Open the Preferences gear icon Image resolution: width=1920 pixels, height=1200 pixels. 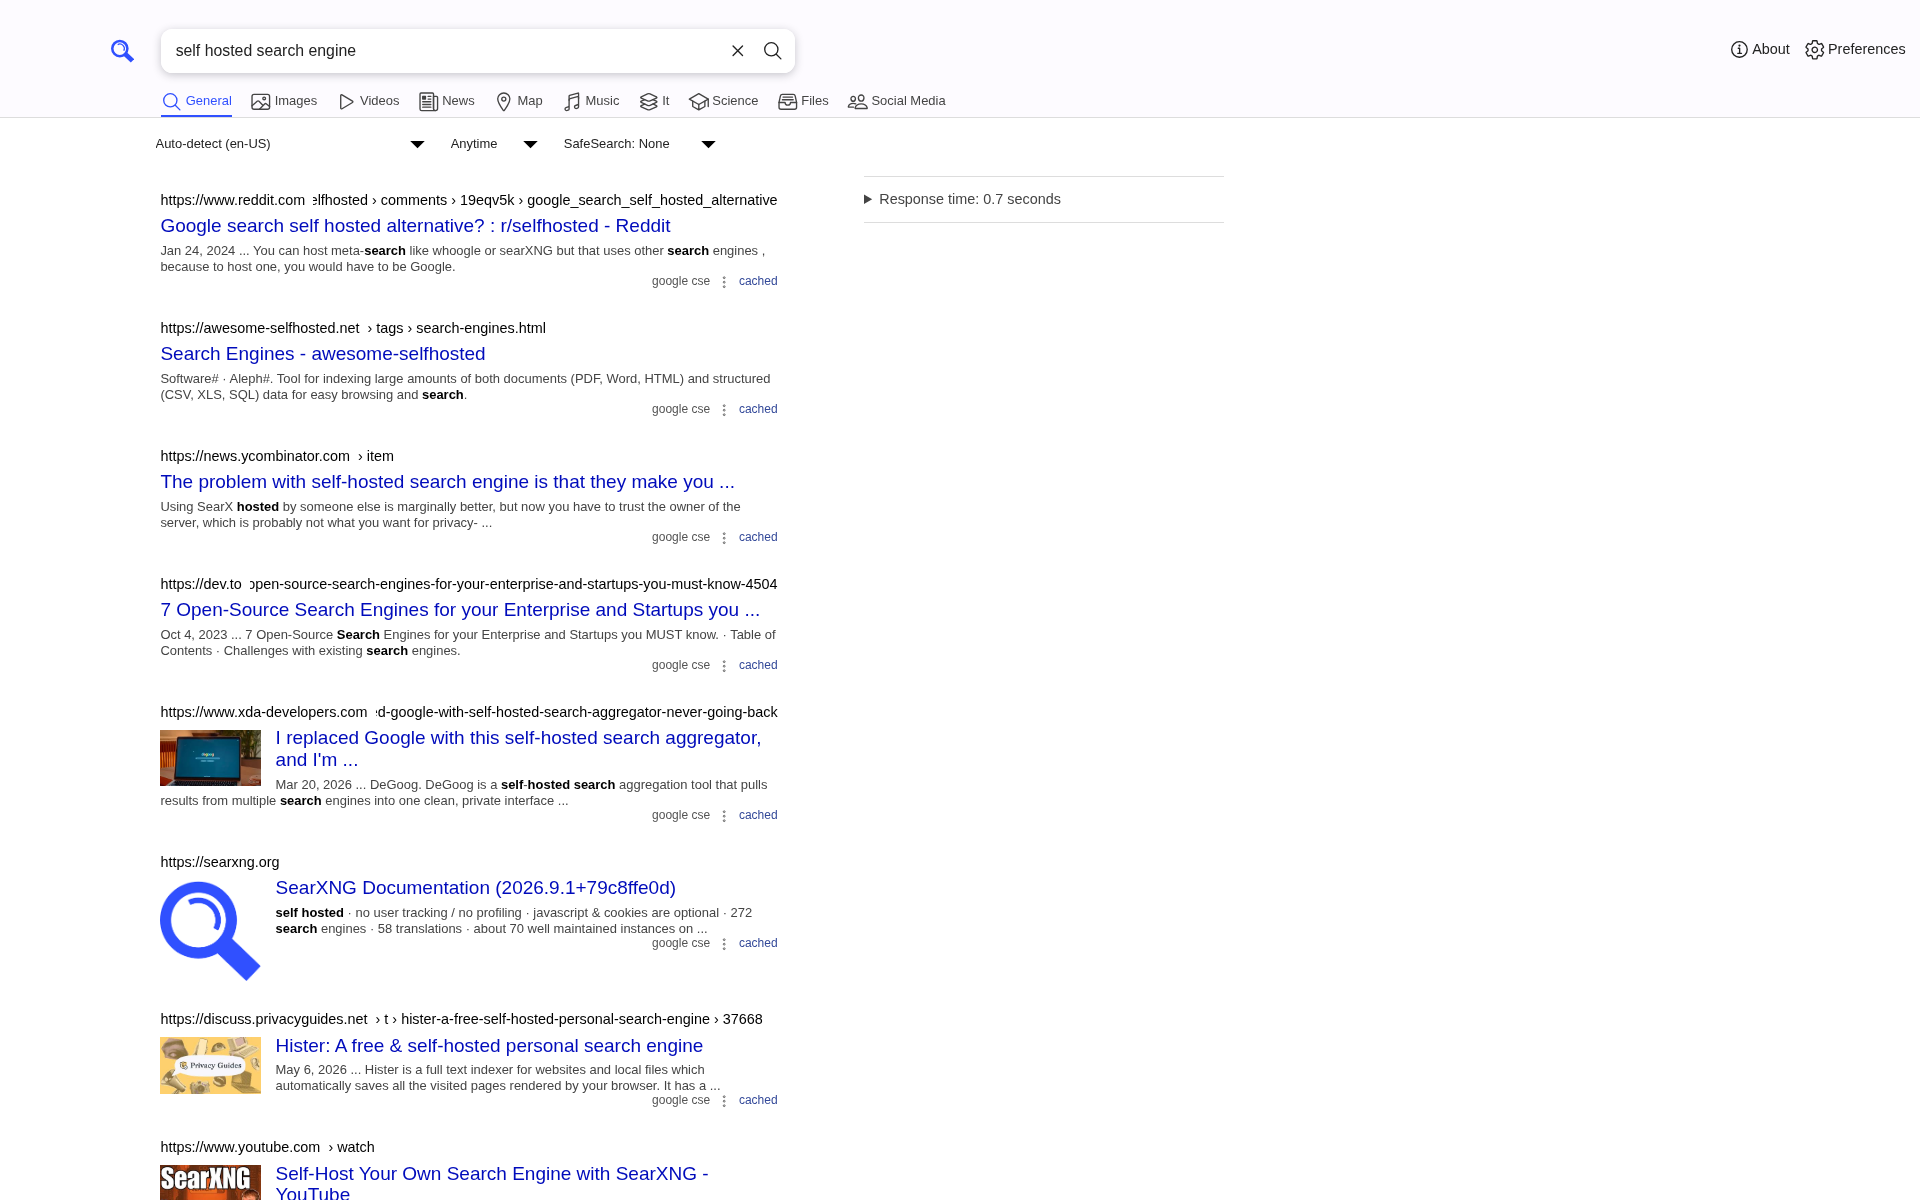tap(1814, 50)
